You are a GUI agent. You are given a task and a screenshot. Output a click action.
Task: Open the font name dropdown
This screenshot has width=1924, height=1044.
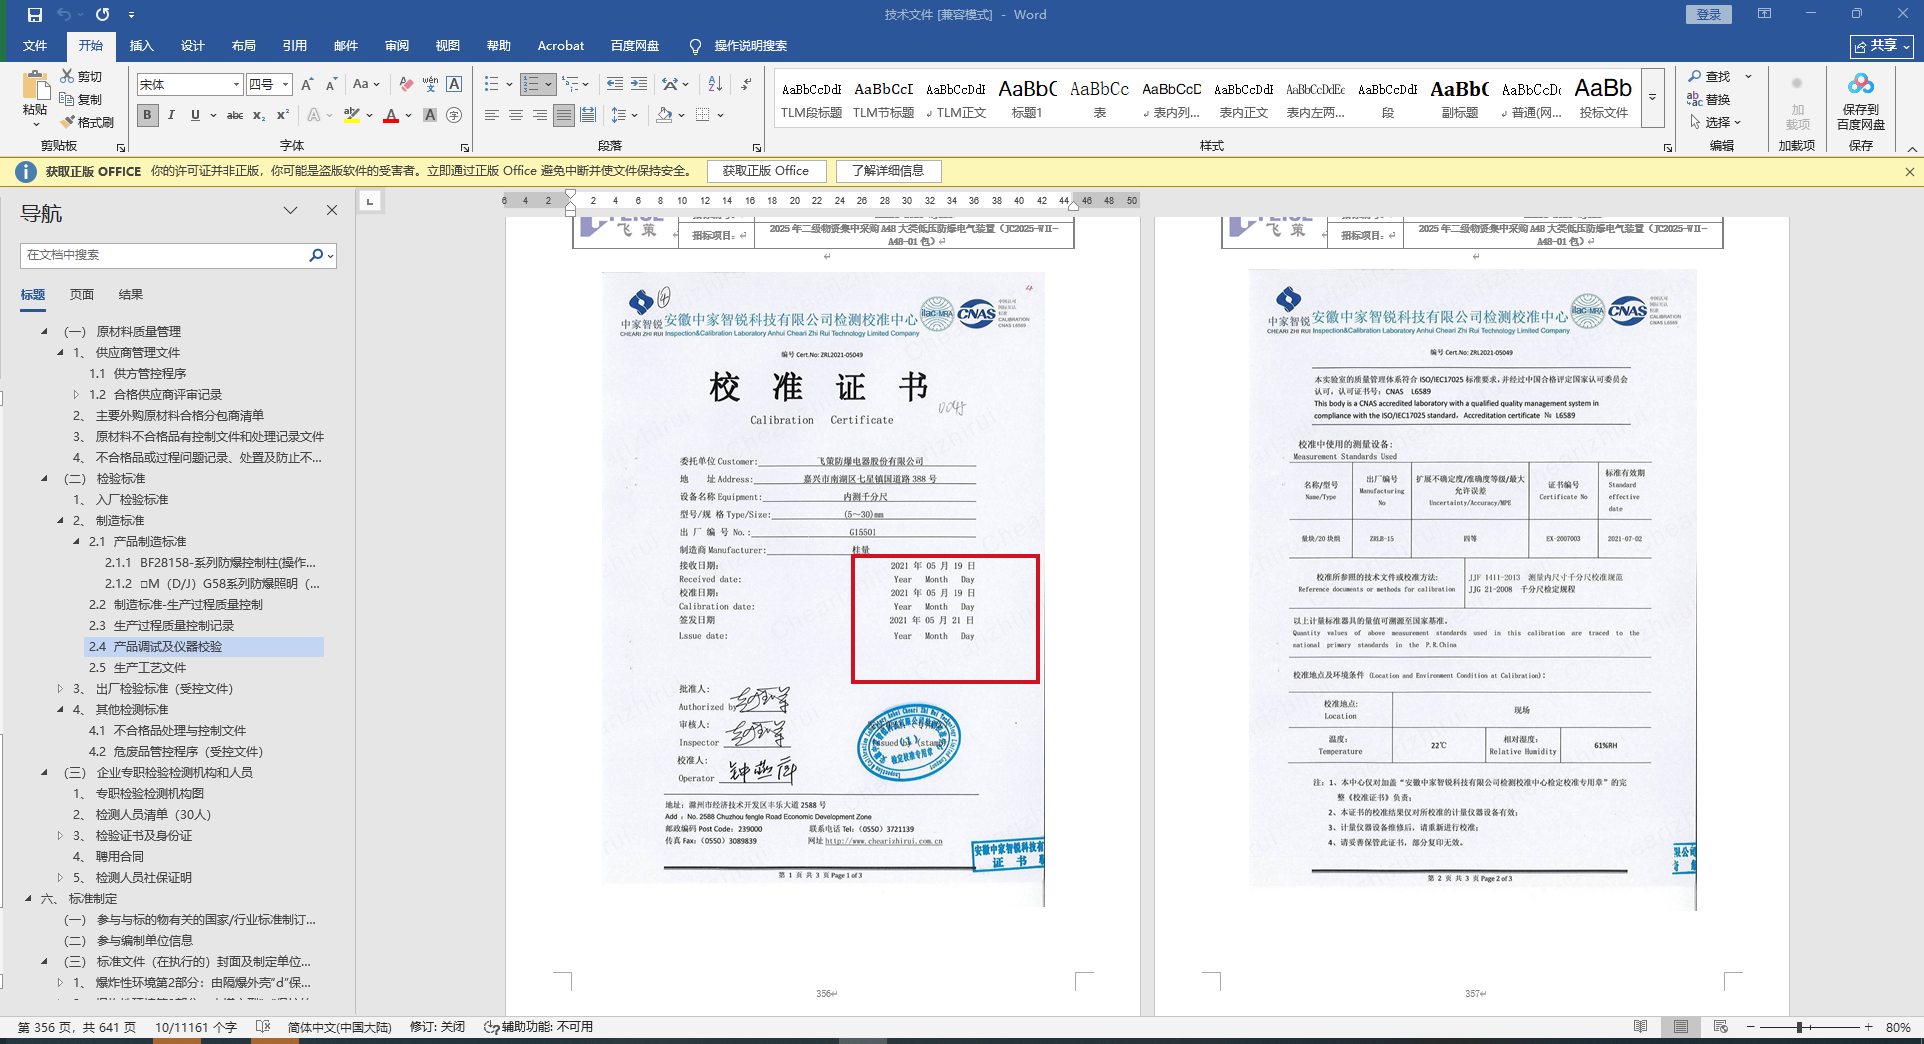point(236,85)
